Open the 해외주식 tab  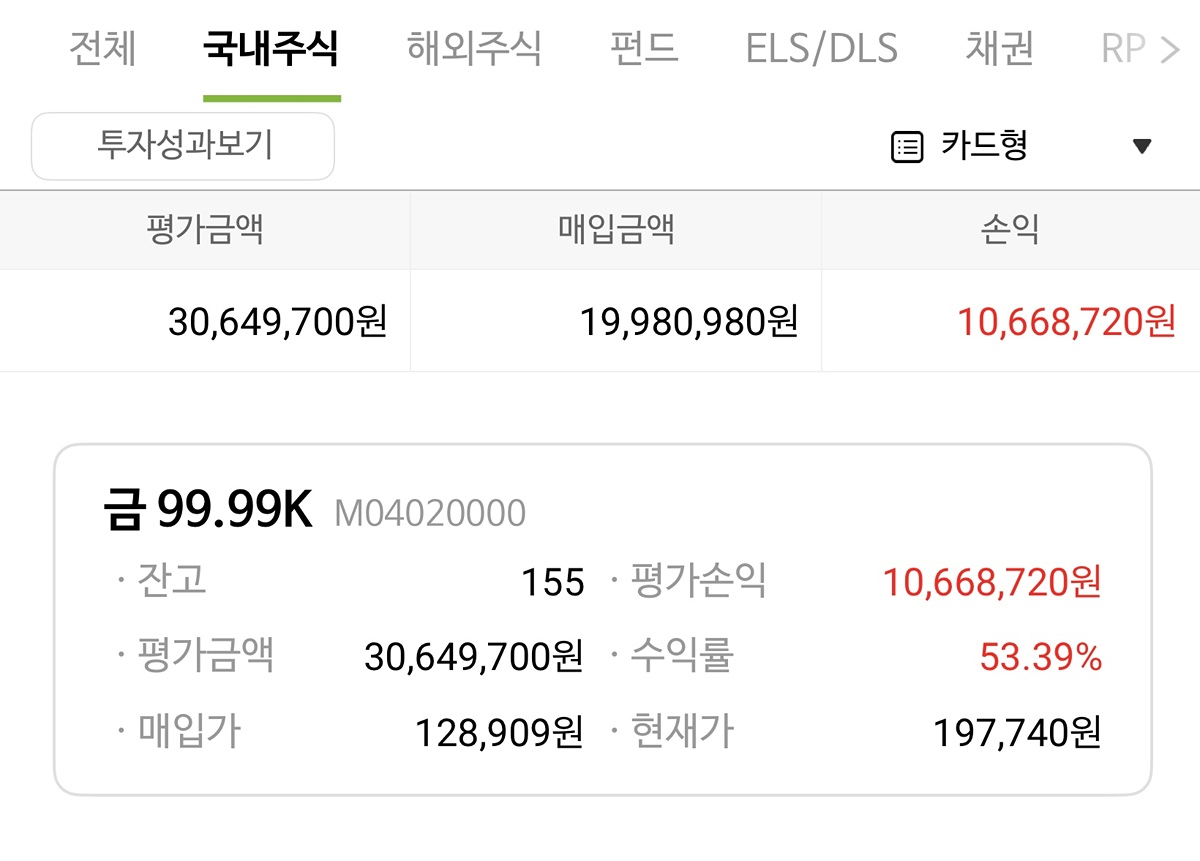point(474,49)
